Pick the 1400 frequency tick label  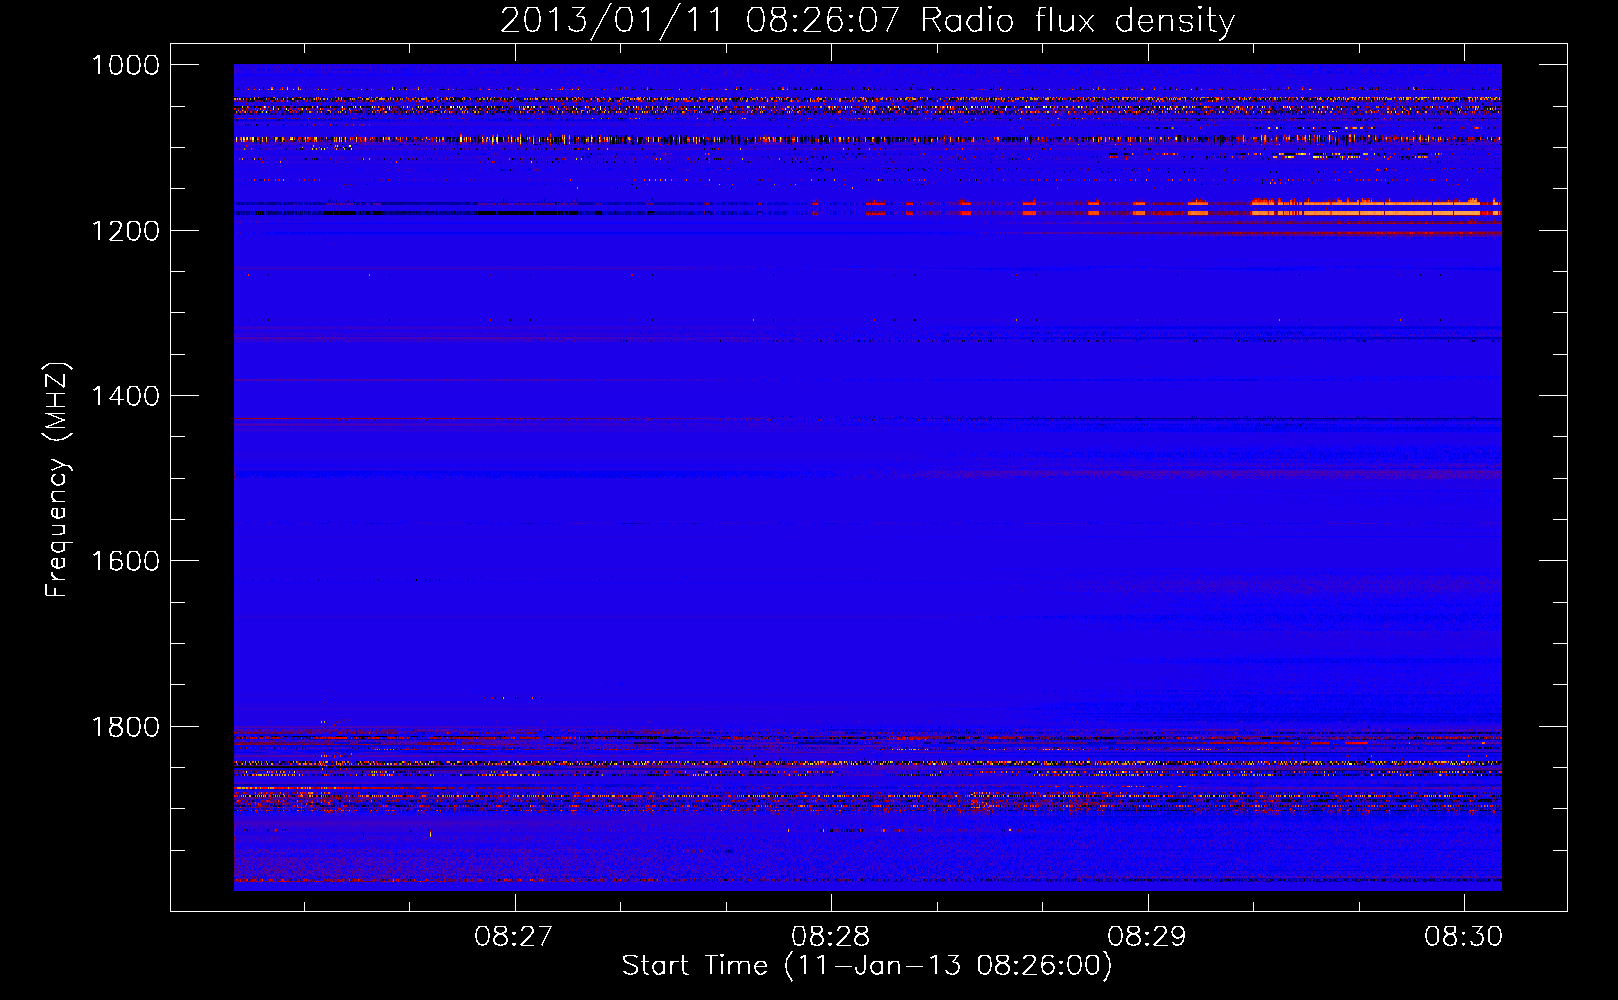click(125, 396)
